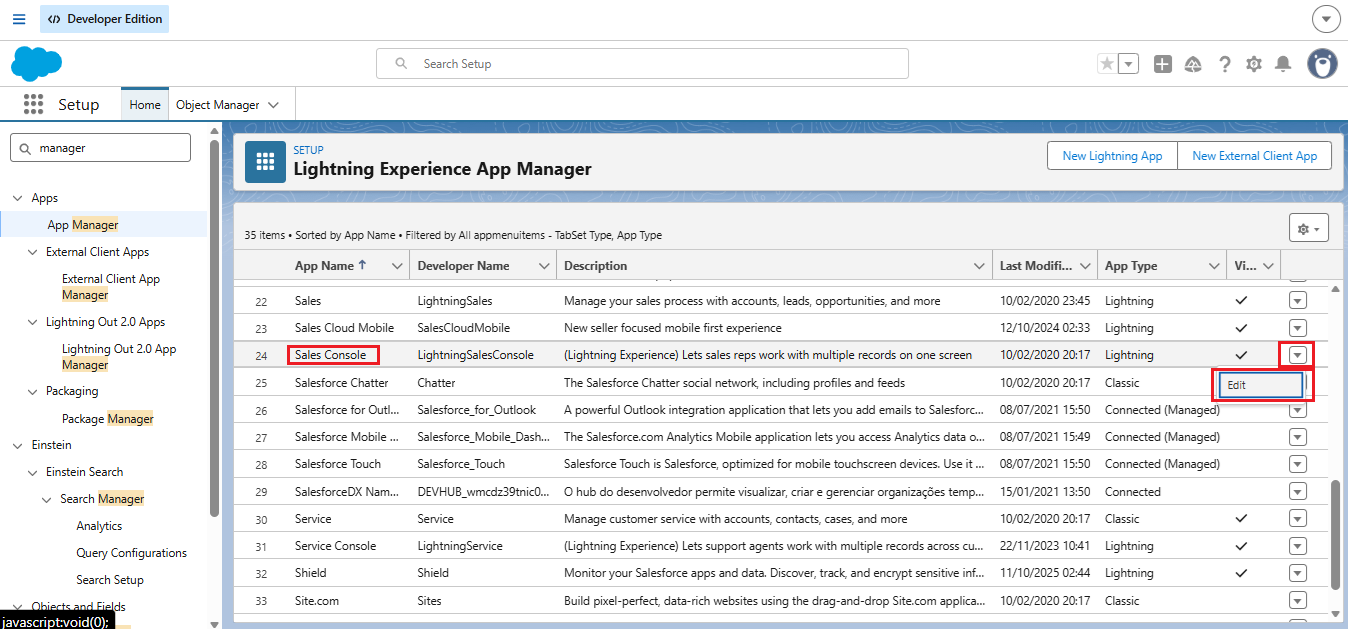Open the user profile avatar
The height and width of the screenshot is (629, 1348).
[x=1322, y=64]
